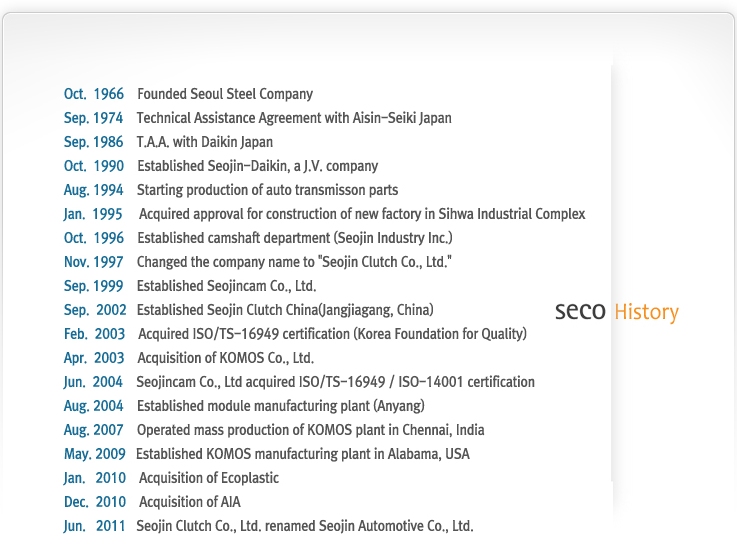Viewport: 737px width, 548px height.
Task: Click the ISO-14001 certification entry
Action: (x=336, y=382)
